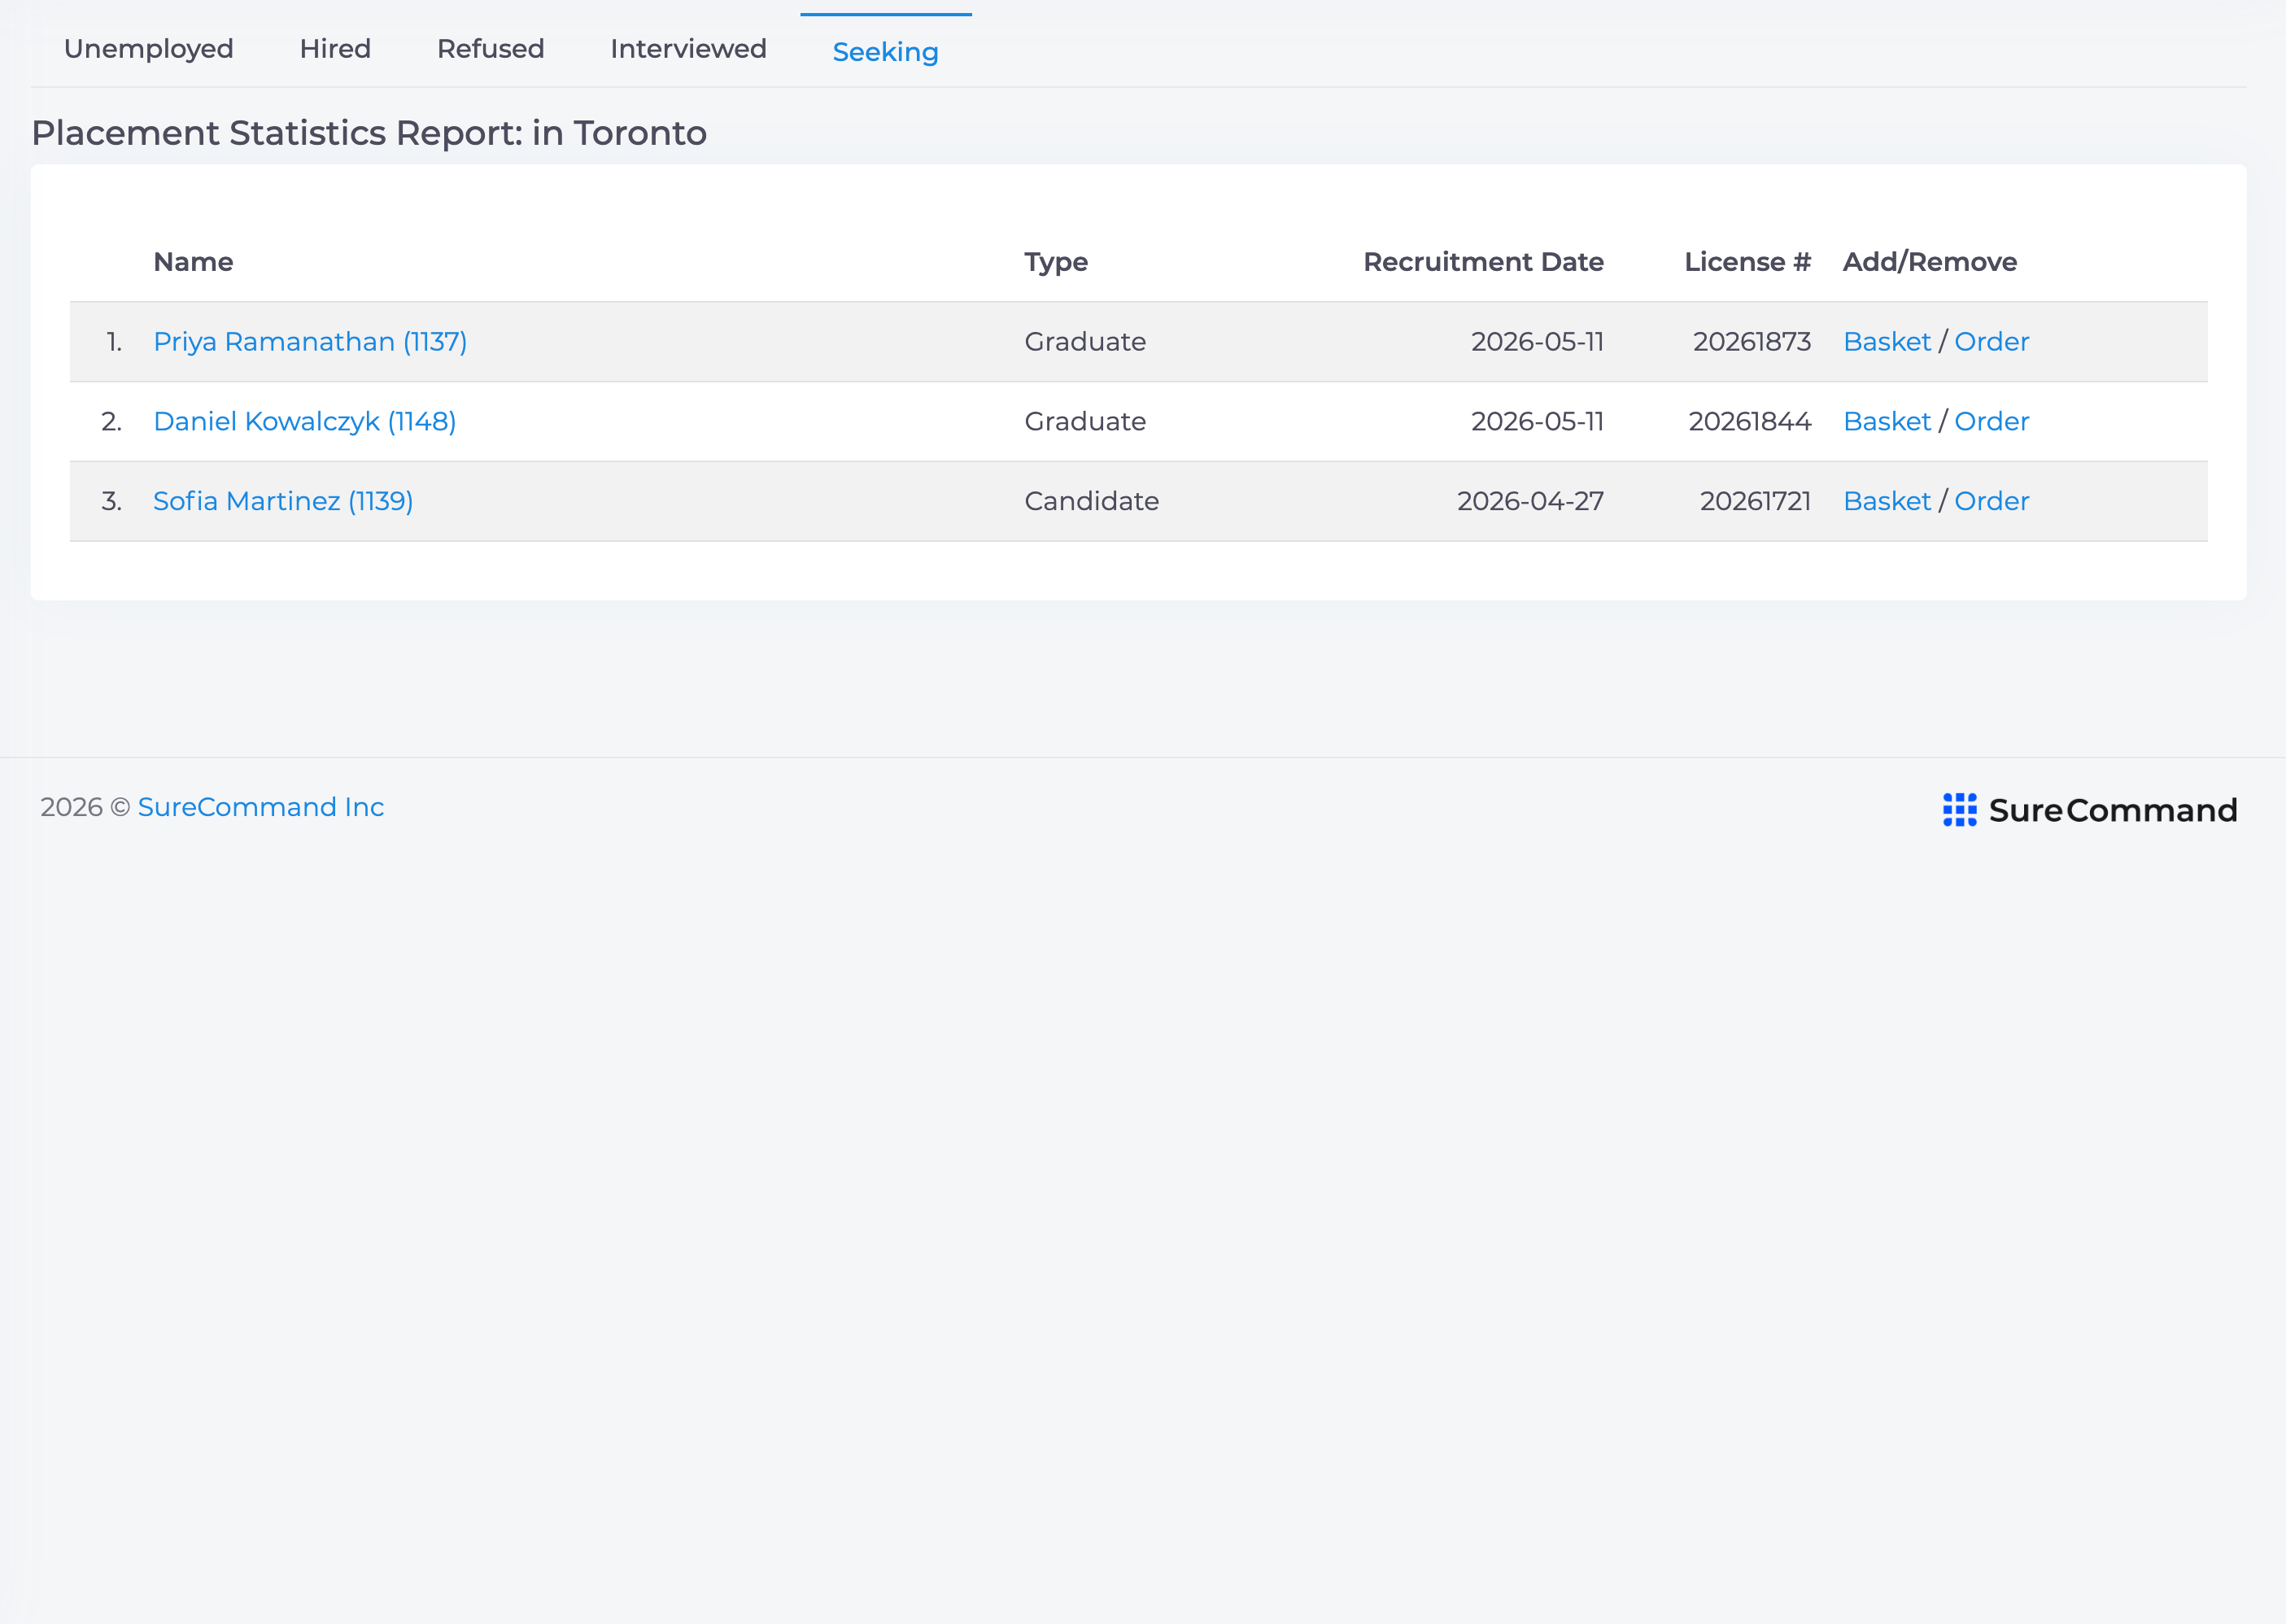
Task: Select license number 20261873
Action: click(1752, 342)
